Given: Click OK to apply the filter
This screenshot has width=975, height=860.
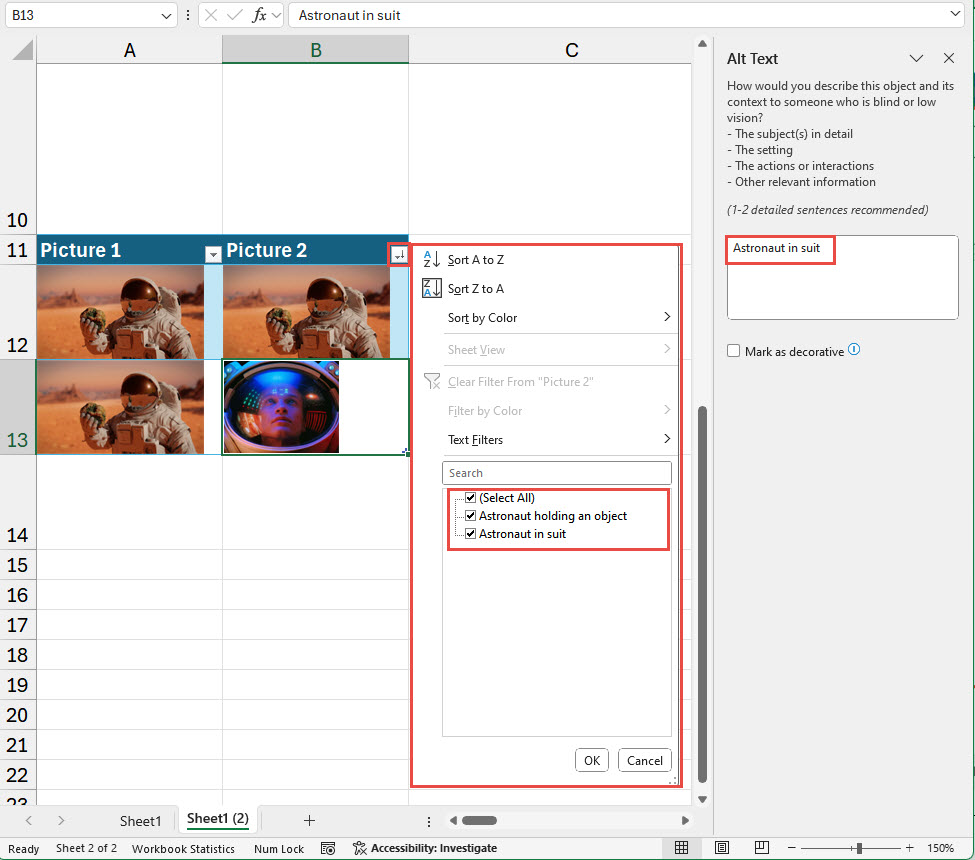Looking at the screenshot, I should pyautogui.click(x=591, y=760).
